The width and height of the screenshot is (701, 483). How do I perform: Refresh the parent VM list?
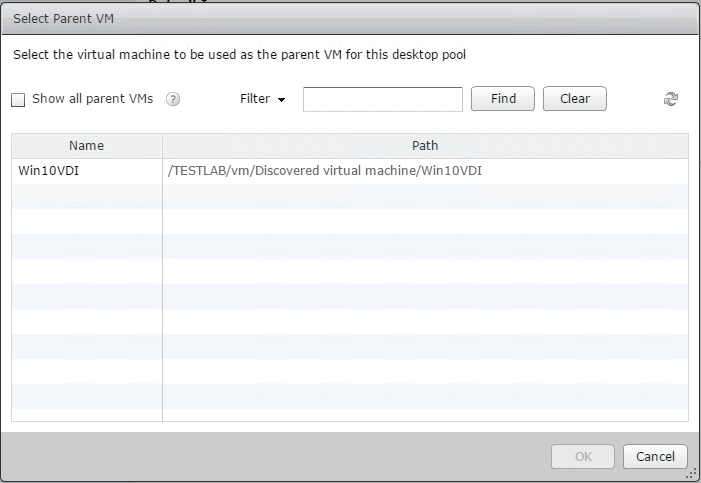coord(671,99)
